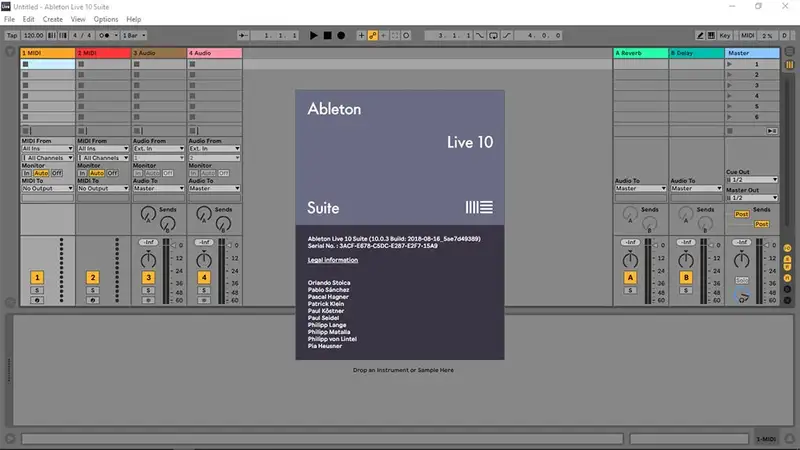Viewport: 800px width, 450px height.
Task: Arm the Arrangement Record button
Action: click(341, 35)
